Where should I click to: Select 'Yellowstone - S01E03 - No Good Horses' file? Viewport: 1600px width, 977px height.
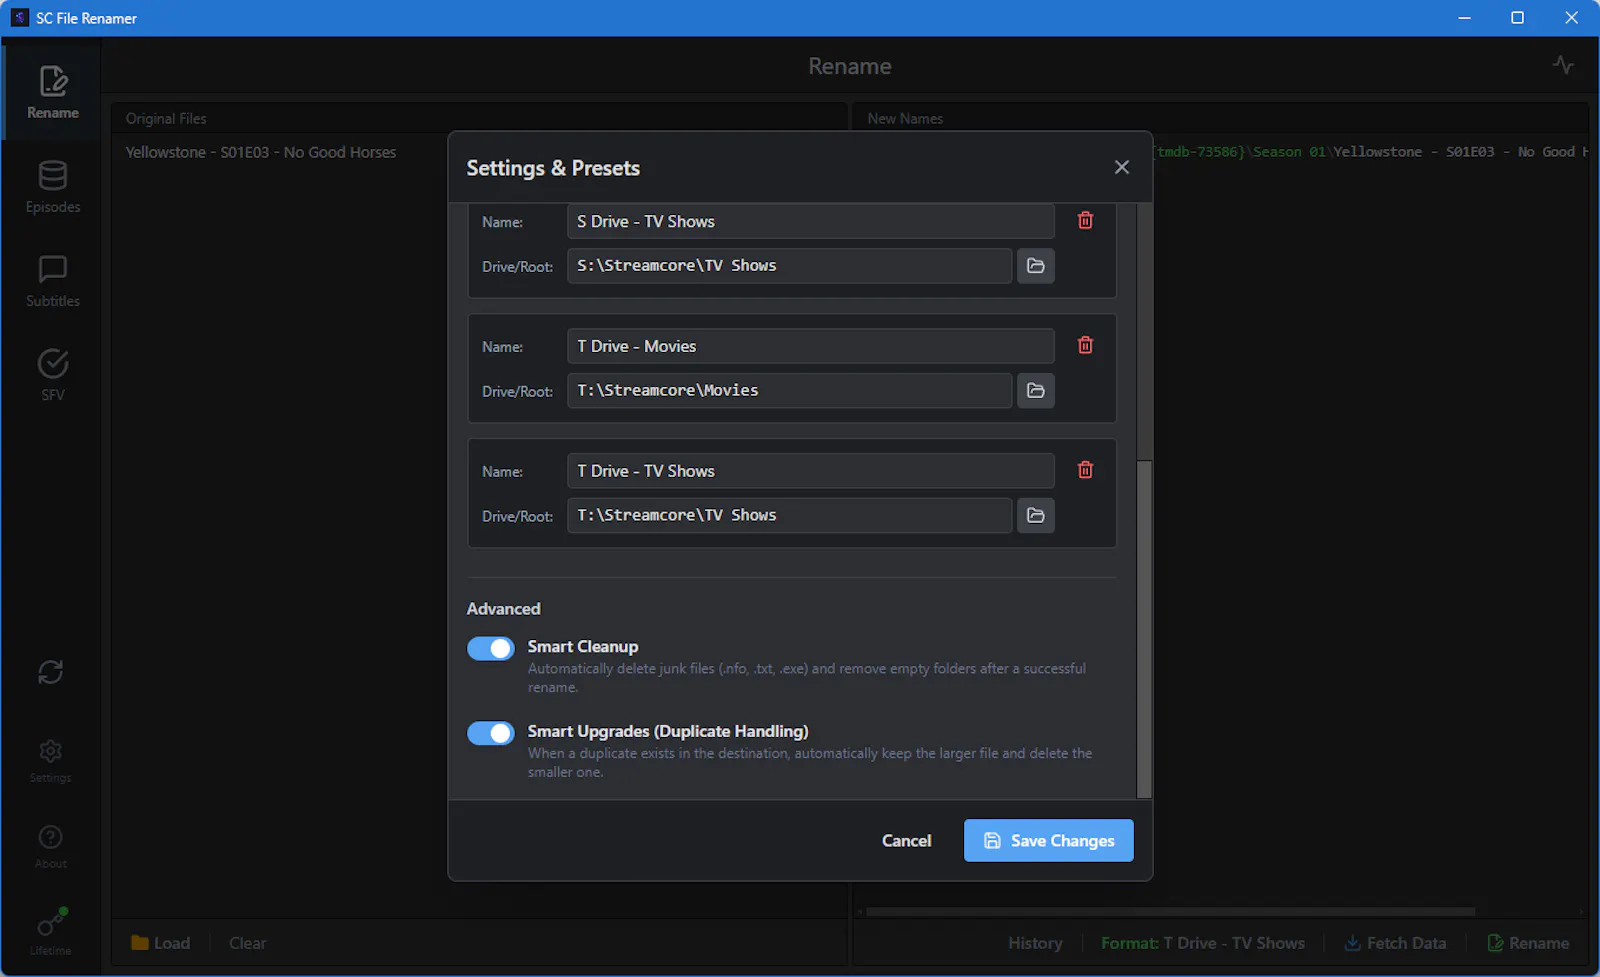click(x=261, y=152)
